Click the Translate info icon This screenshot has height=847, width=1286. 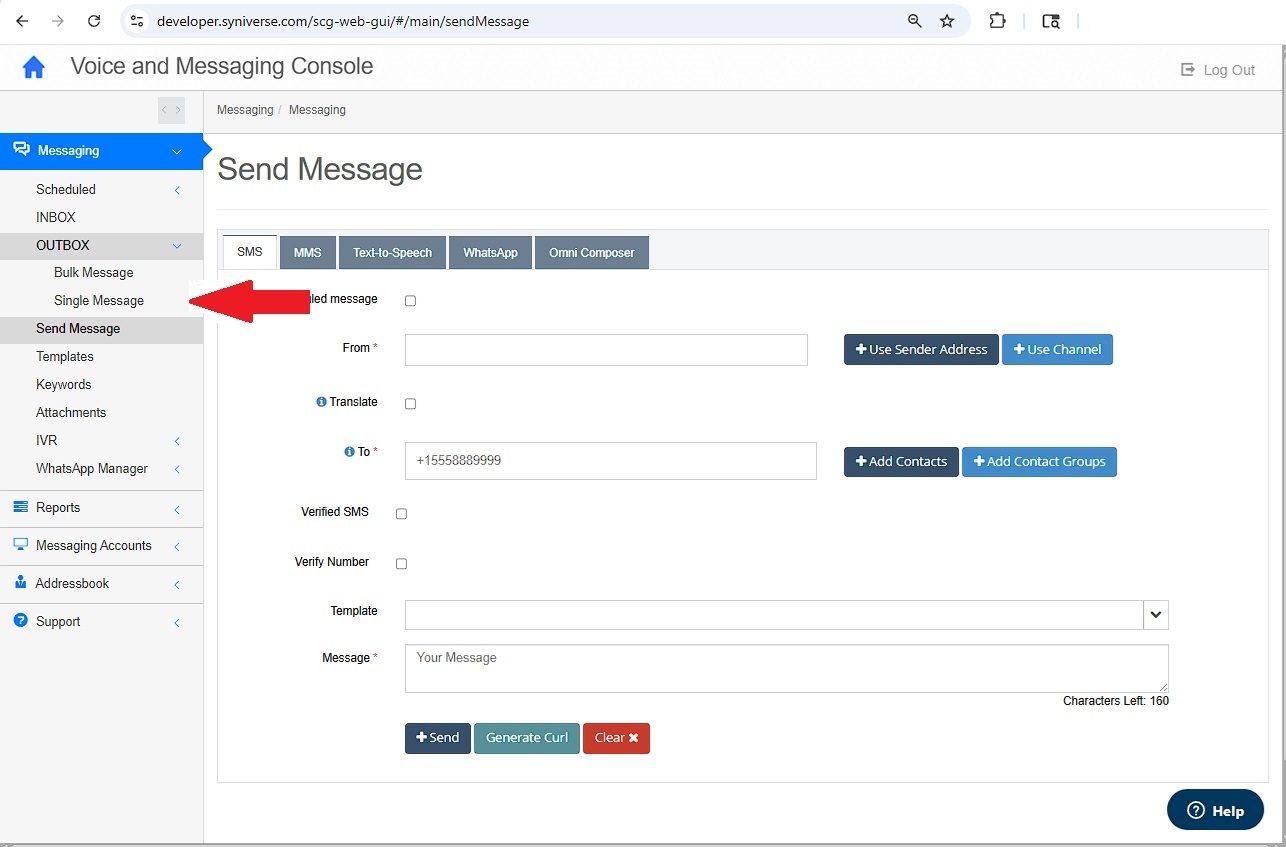pos(321,402)
